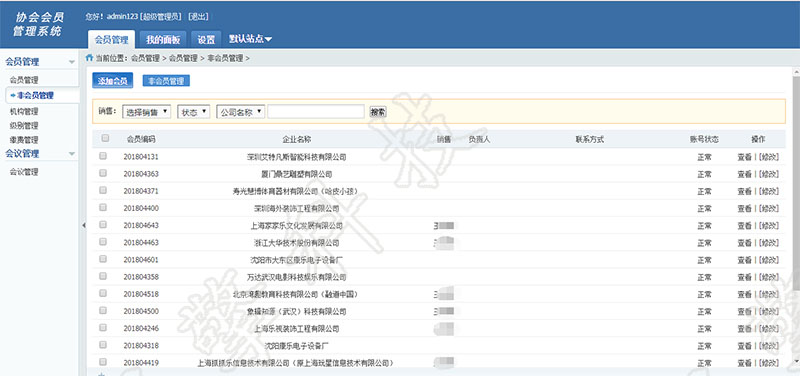
Task: Click 非会员管理 in the breadcrumb path
Action: 225,58
